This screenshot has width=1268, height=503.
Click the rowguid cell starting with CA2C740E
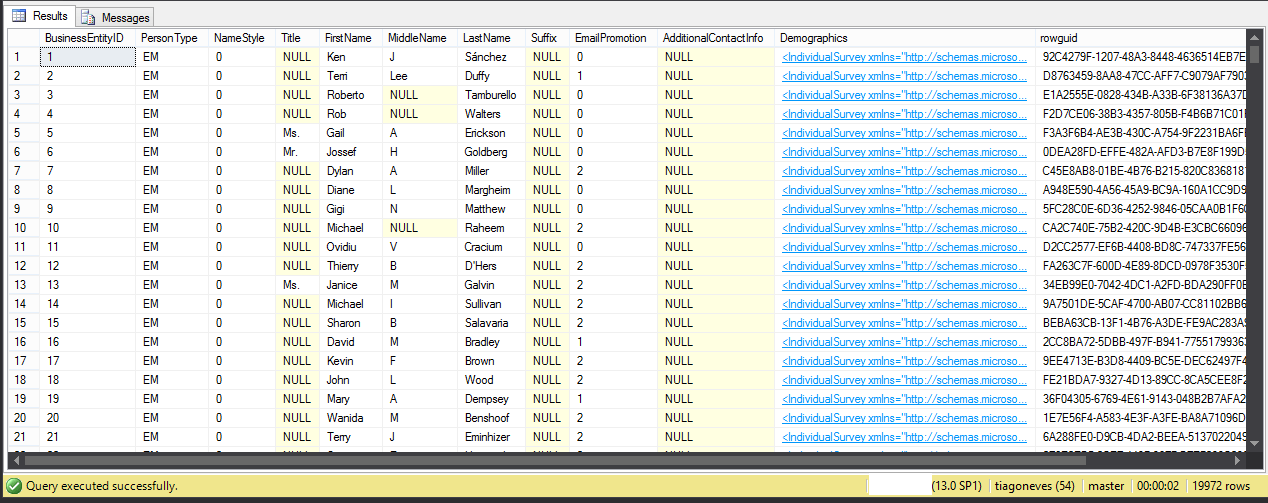coord(1141,228)
